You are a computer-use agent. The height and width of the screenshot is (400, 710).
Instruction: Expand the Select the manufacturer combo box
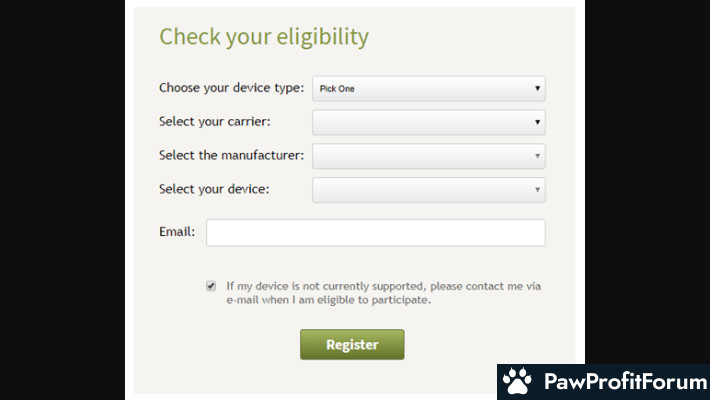(429, 156)
